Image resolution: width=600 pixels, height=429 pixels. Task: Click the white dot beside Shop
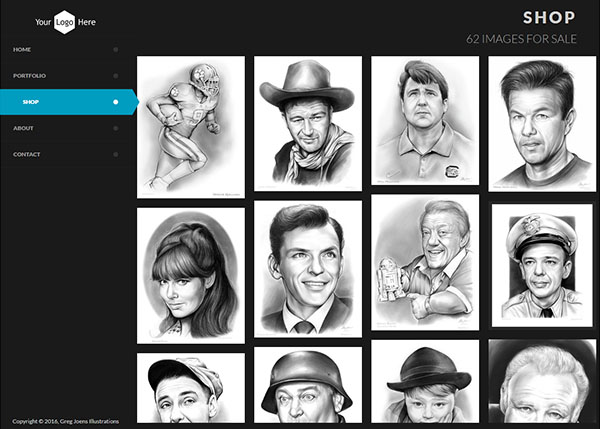click(x=116, y=102)
